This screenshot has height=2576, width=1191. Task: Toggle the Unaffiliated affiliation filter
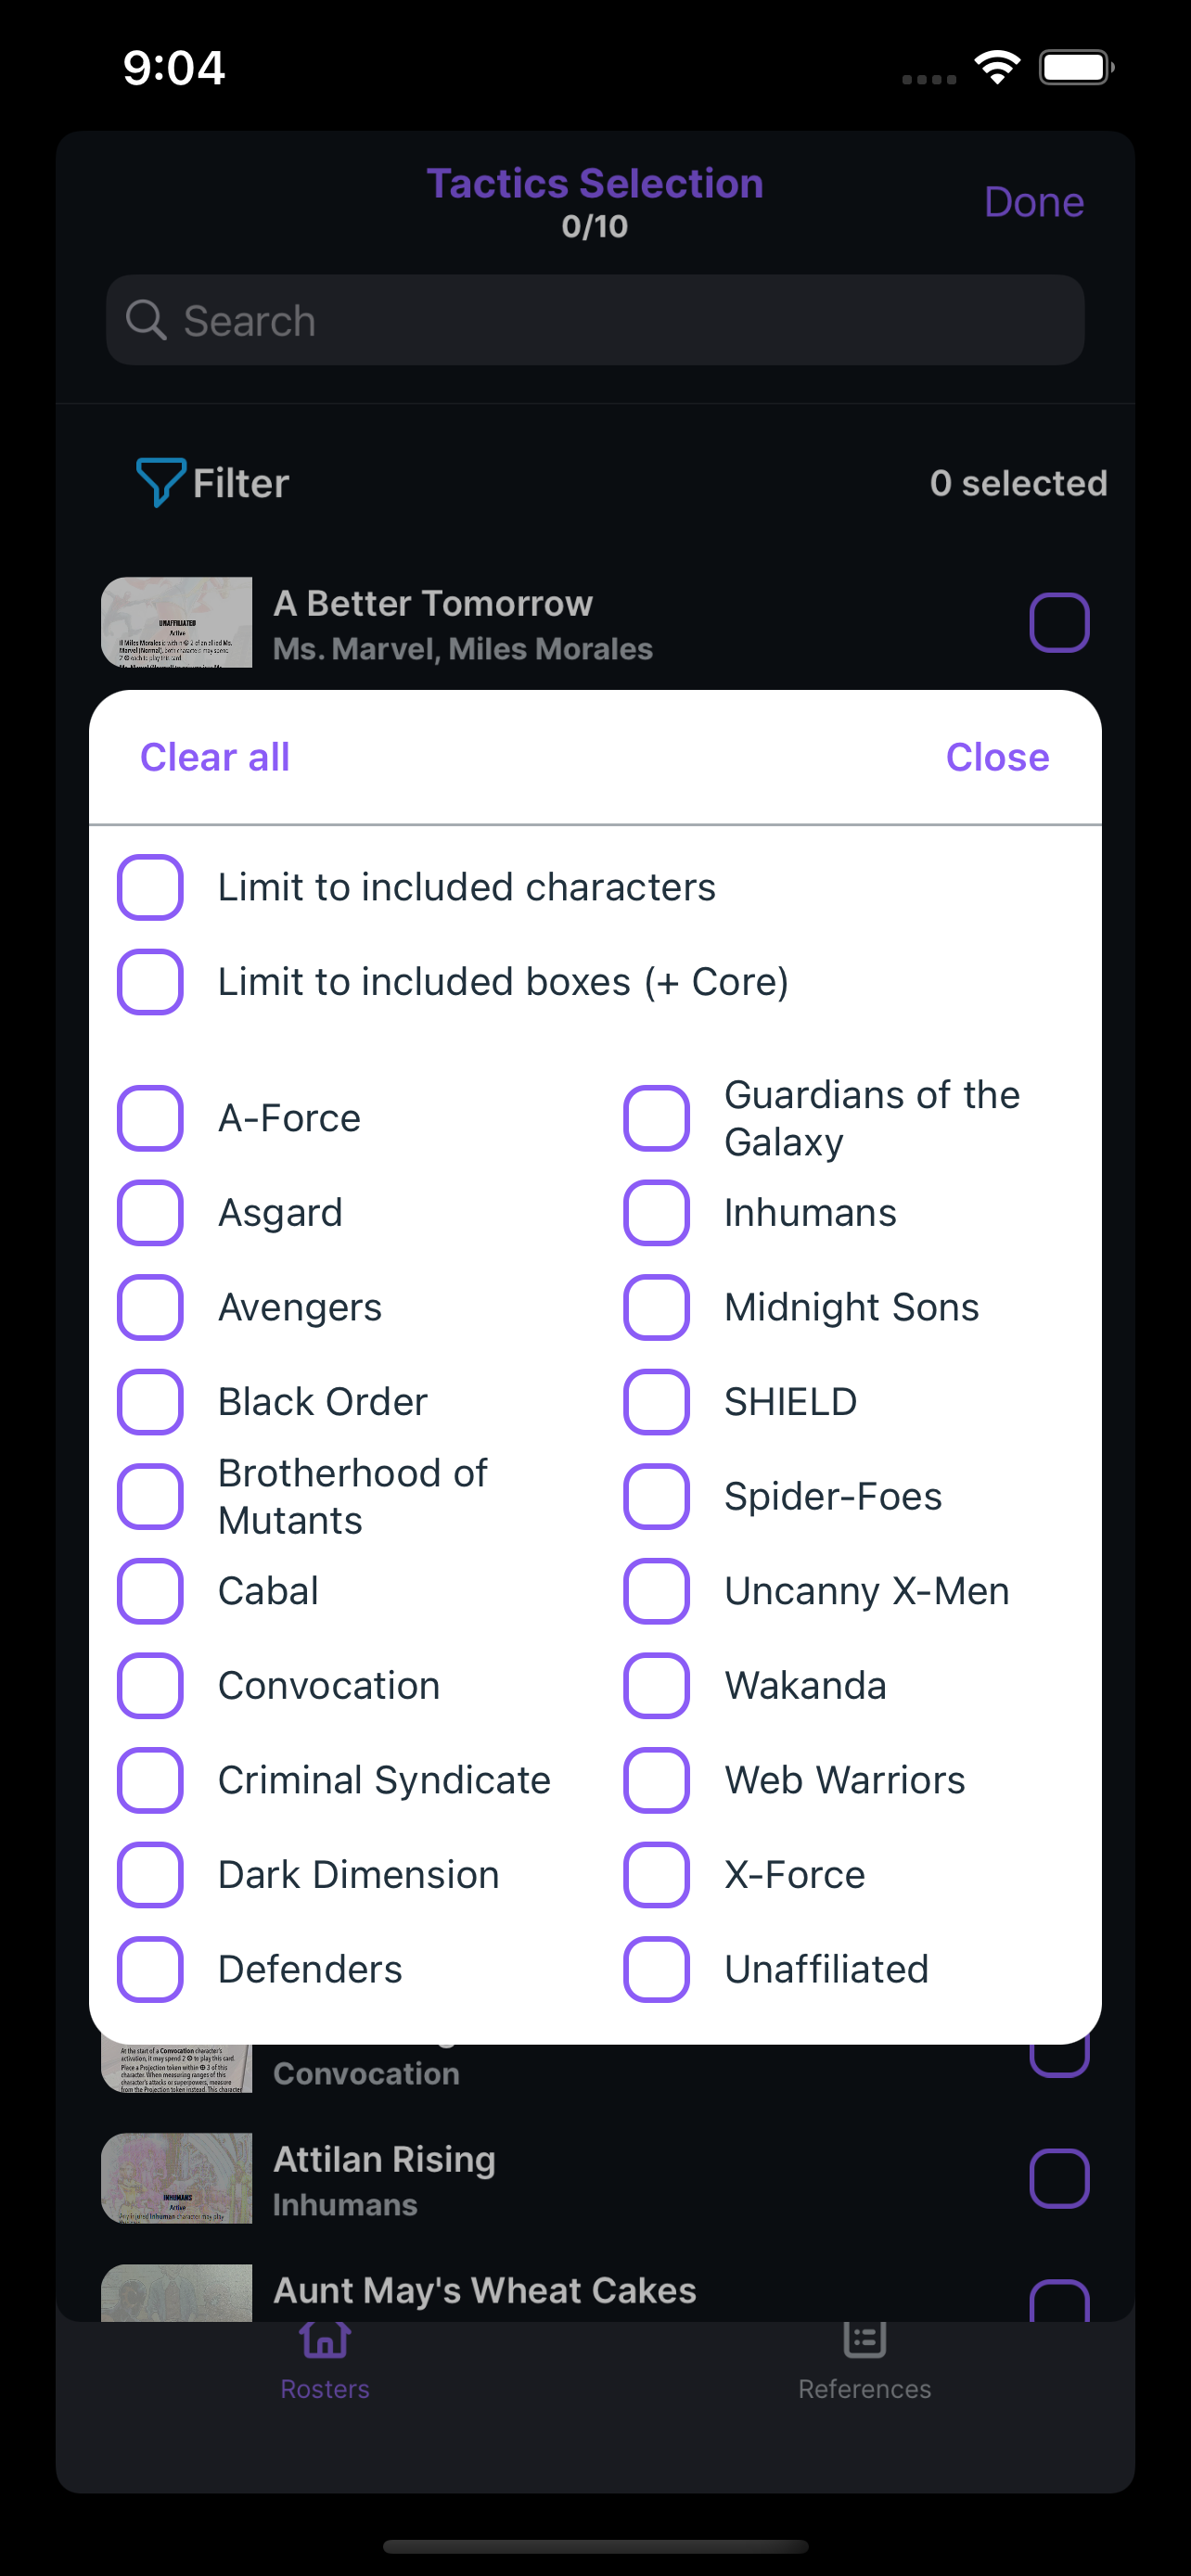656,1969
